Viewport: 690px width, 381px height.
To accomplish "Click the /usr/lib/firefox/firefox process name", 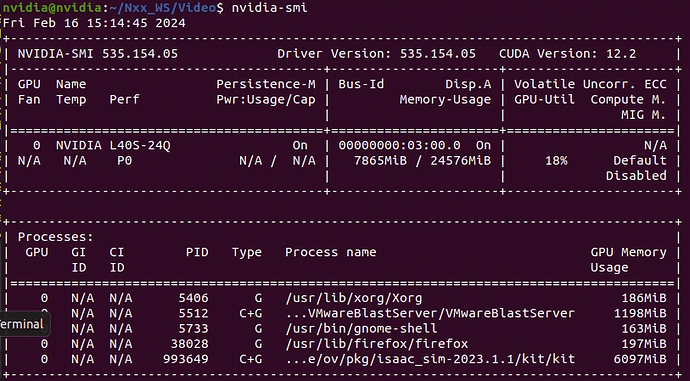I will (x=376, y=344).
